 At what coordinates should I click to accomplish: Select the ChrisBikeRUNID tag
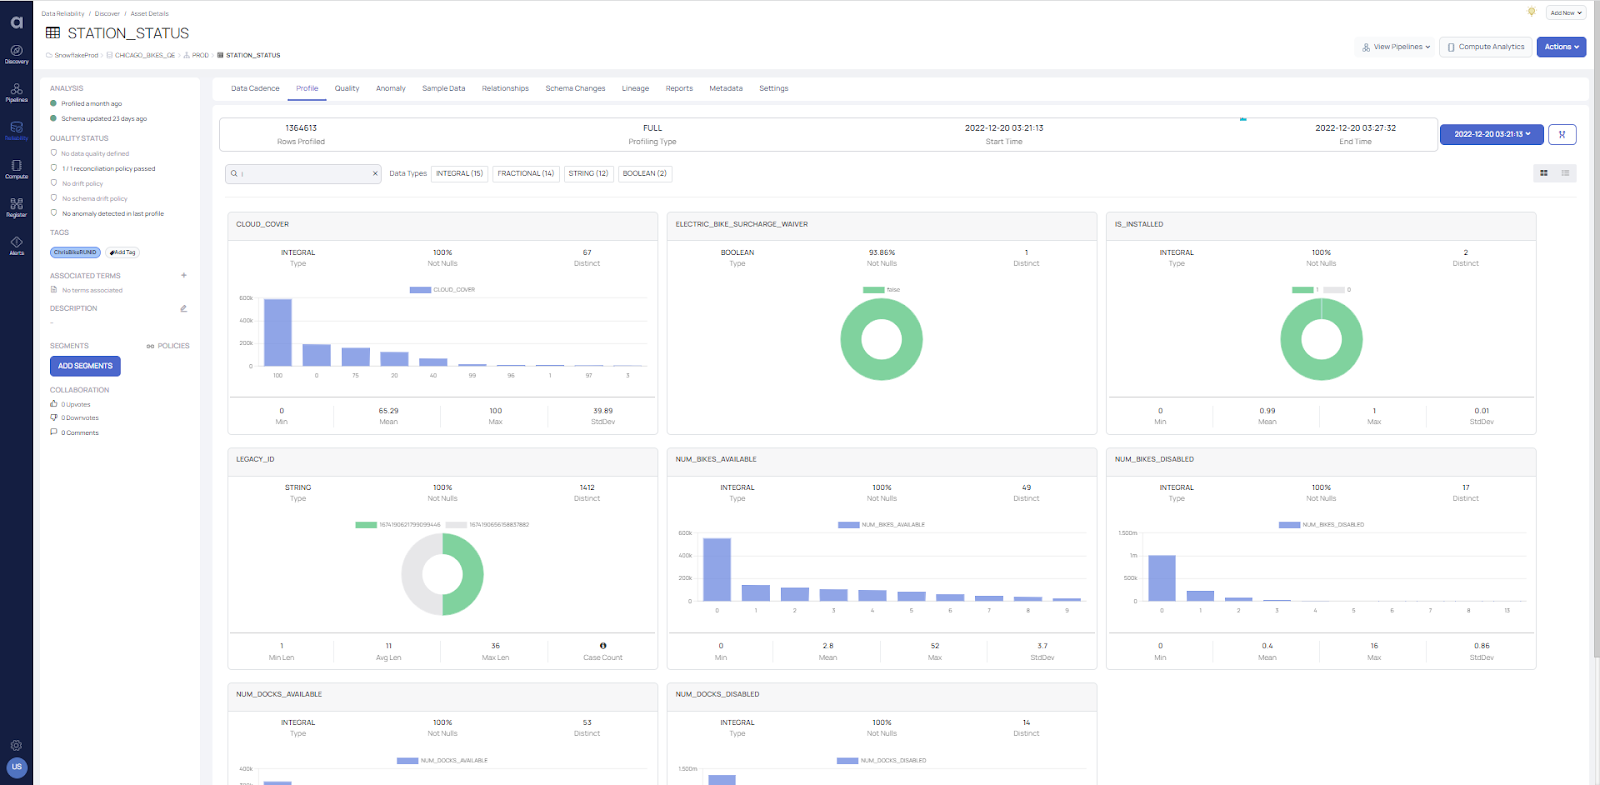tap(75, 252)
